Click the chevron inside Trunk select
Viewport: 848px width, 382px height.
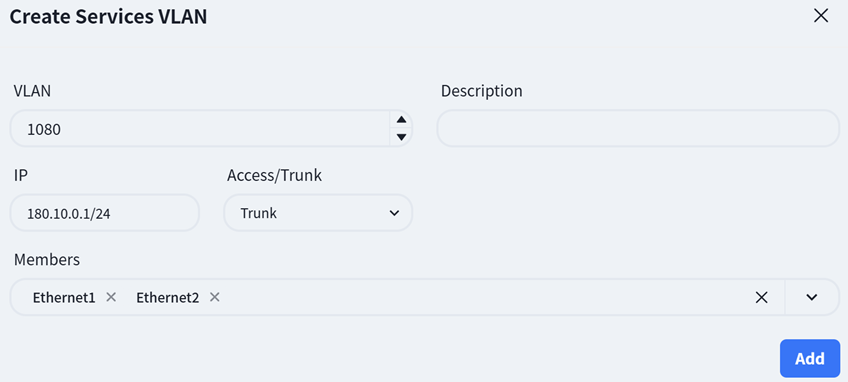(394, 213)
